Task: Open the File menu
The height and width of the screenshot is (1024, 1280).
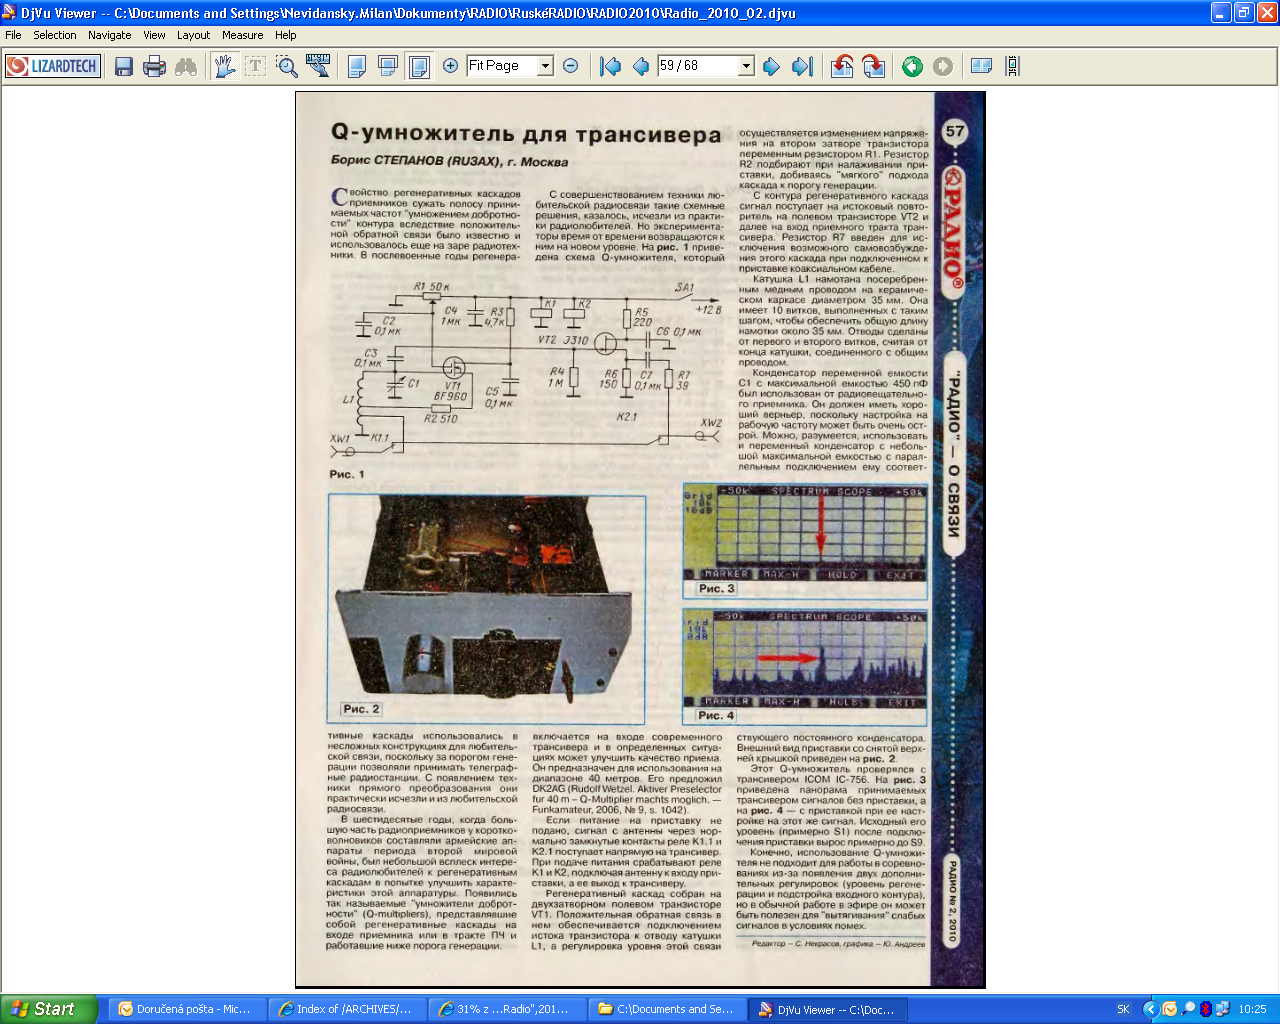Action: click(13, 35)
